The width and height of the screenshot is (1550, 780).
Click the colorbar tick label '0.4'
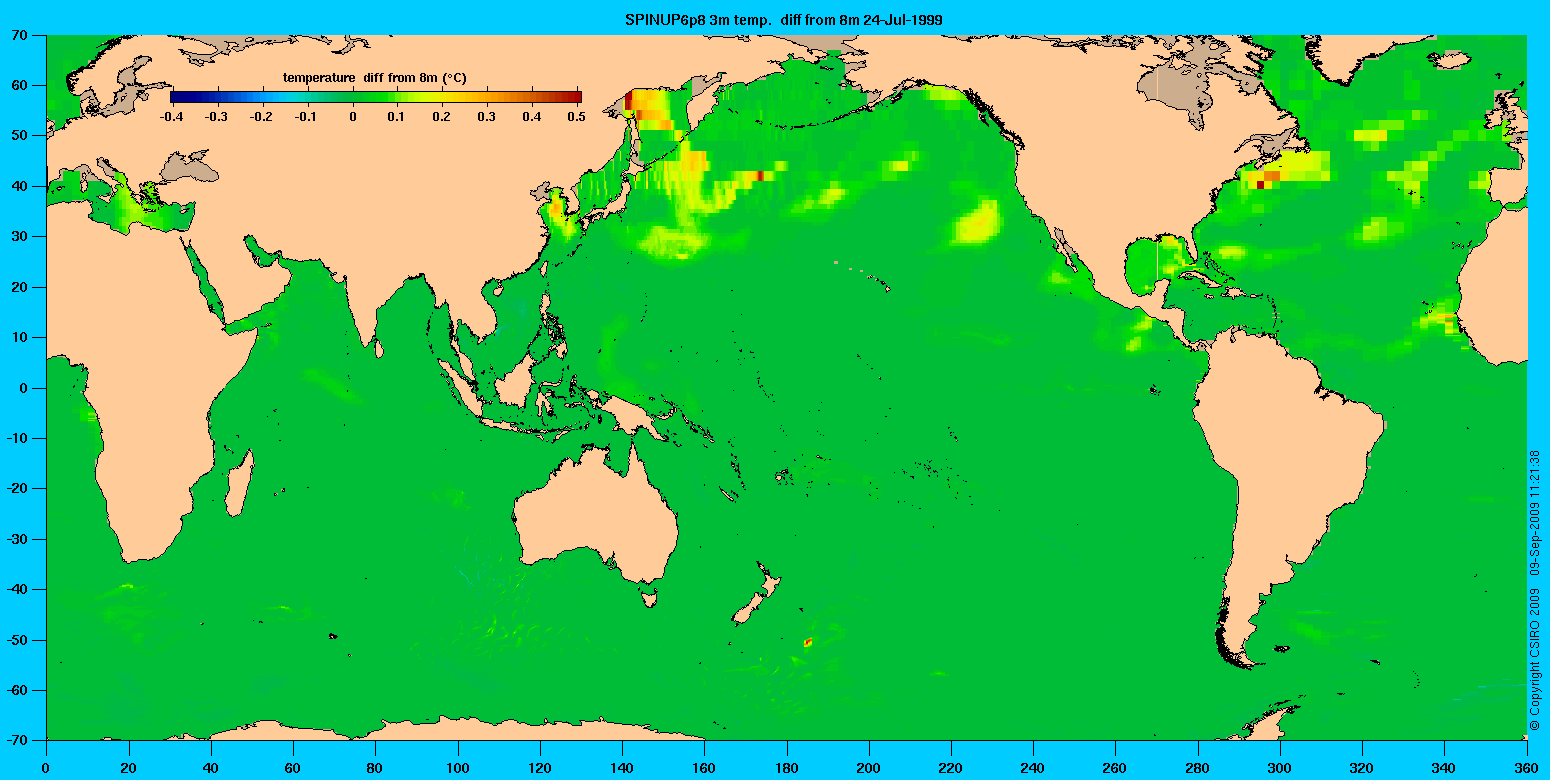534,116
